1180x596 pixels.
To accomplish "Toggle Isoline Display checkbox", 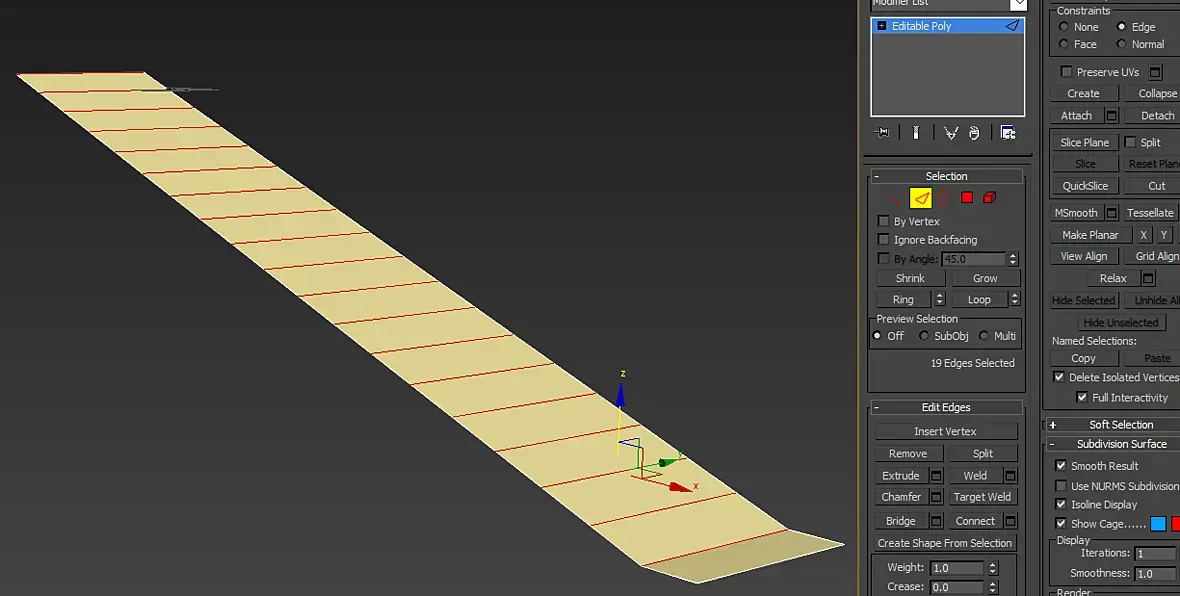I will 1061,504.
